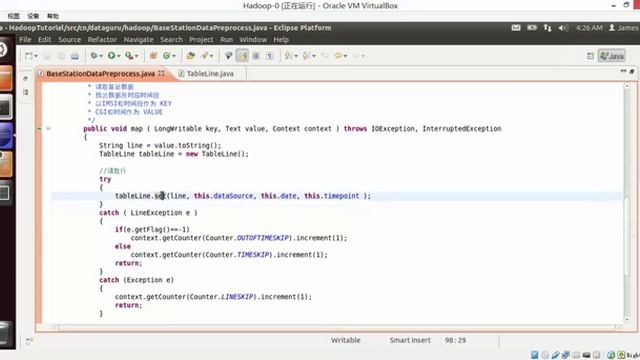
Task: Click the green Run button icon
Action: (111, 56)
